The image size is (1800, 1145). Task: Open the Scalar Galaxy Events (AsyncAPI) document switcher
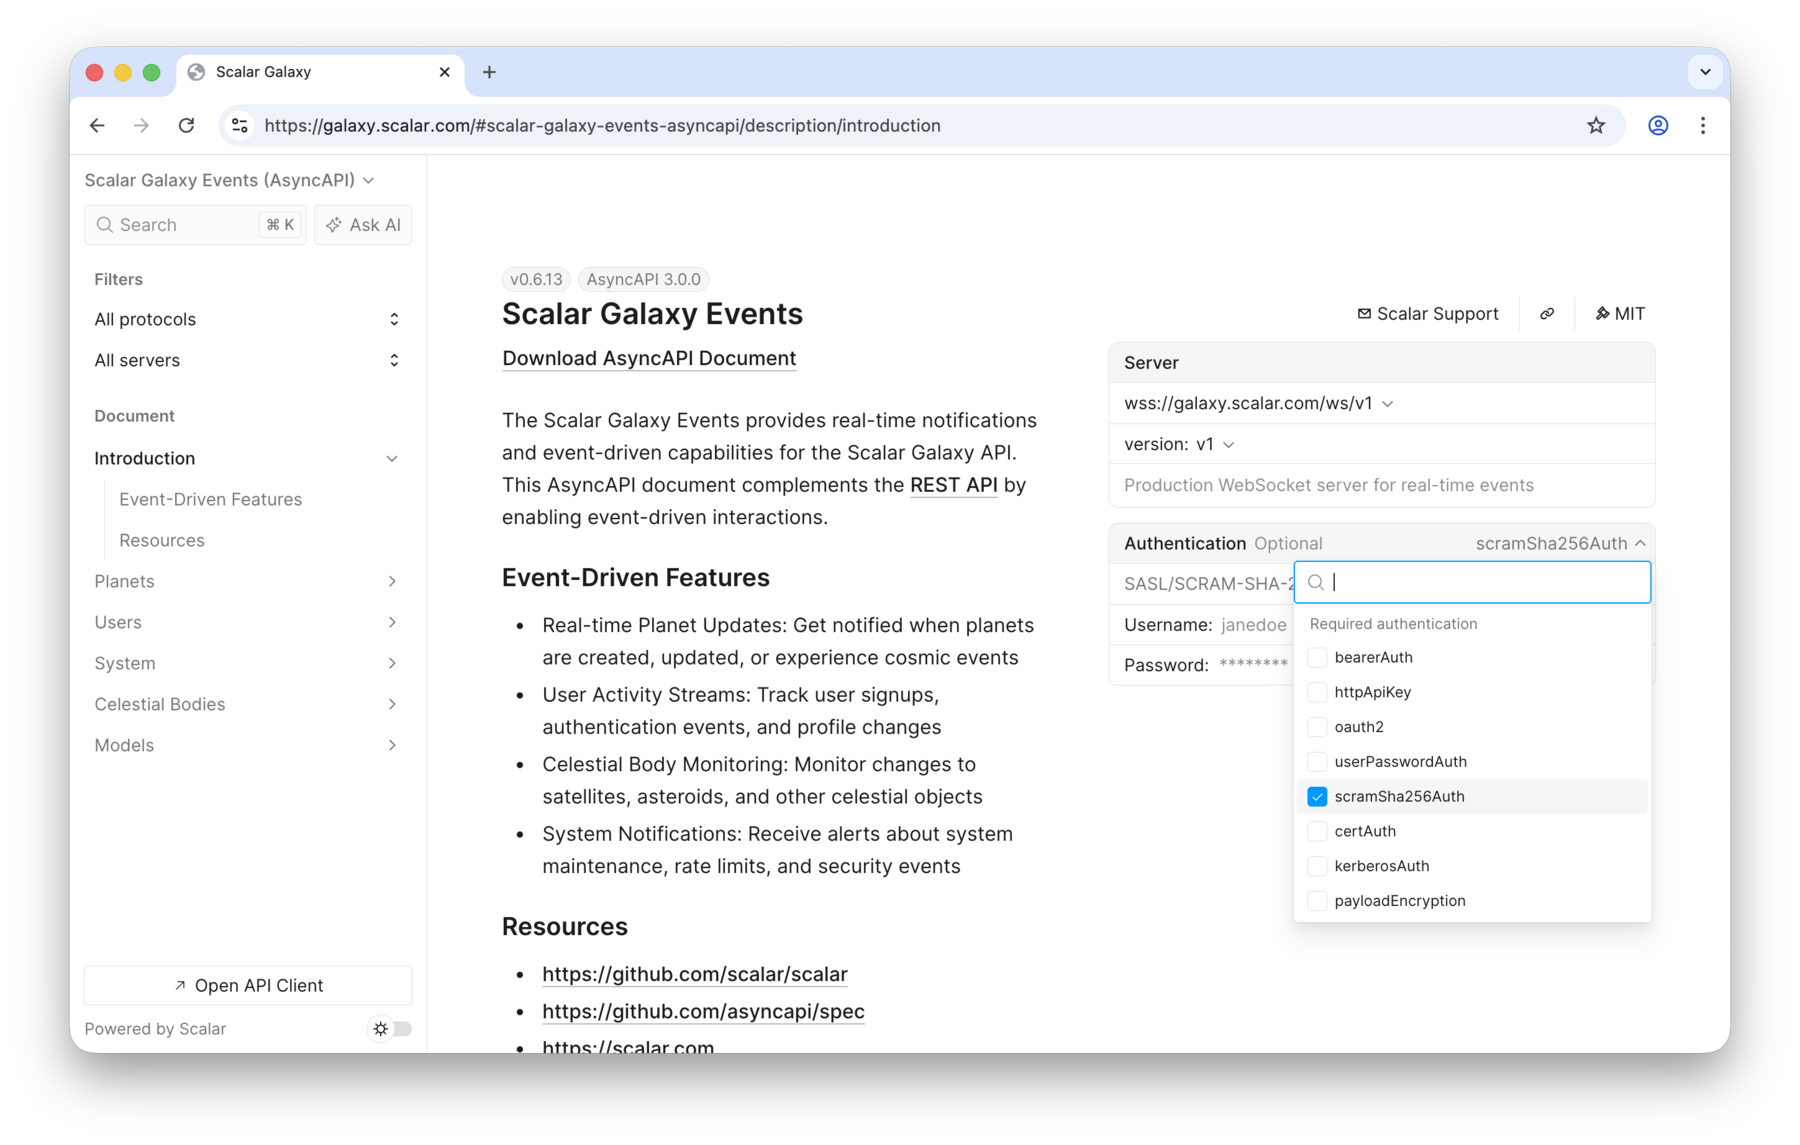click(x=230, y=180)
